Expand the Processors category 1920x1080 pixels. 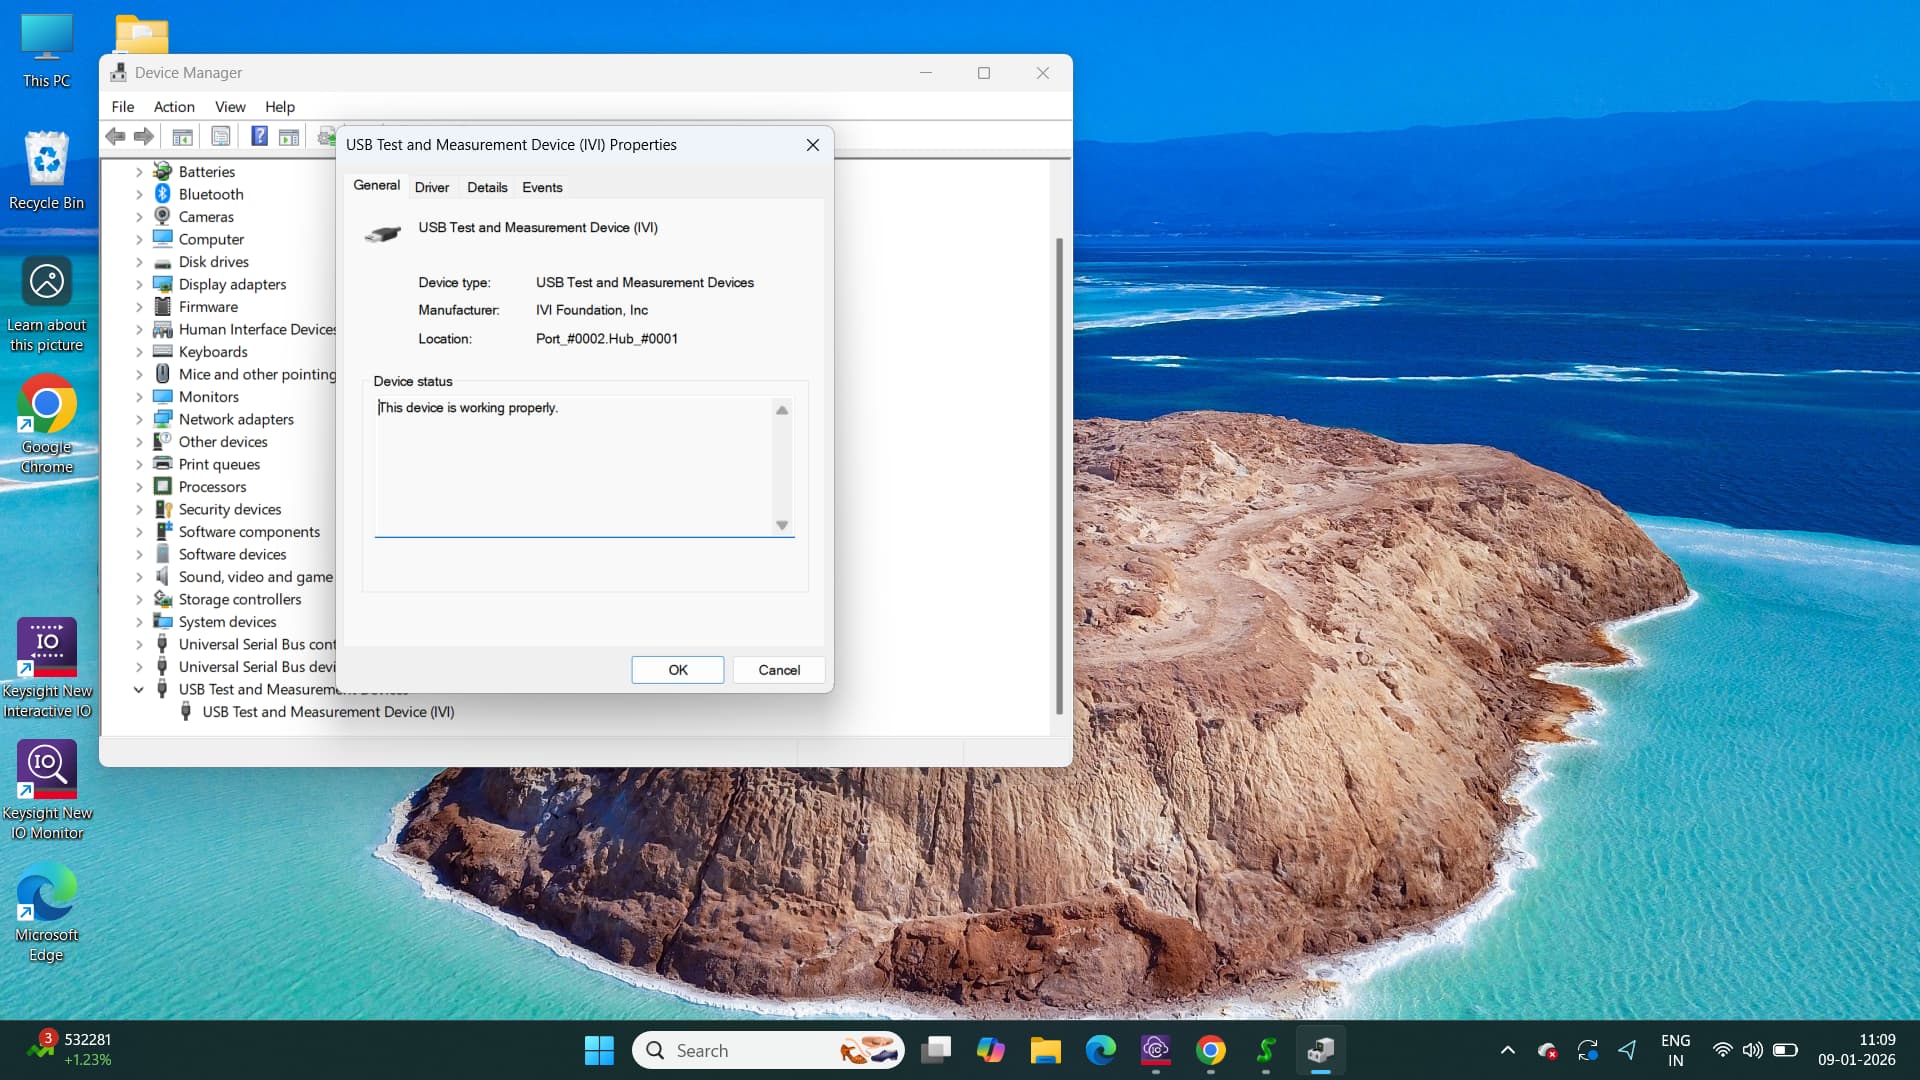pos(139,487)
